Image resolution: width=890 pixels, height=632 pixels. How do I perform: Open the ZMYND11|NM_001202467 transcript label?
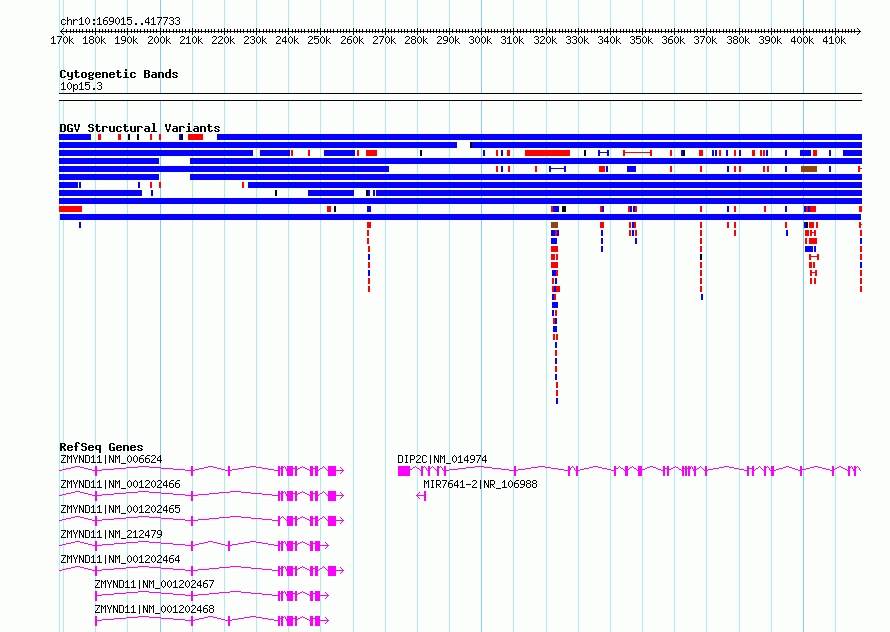tap(154, 584)
